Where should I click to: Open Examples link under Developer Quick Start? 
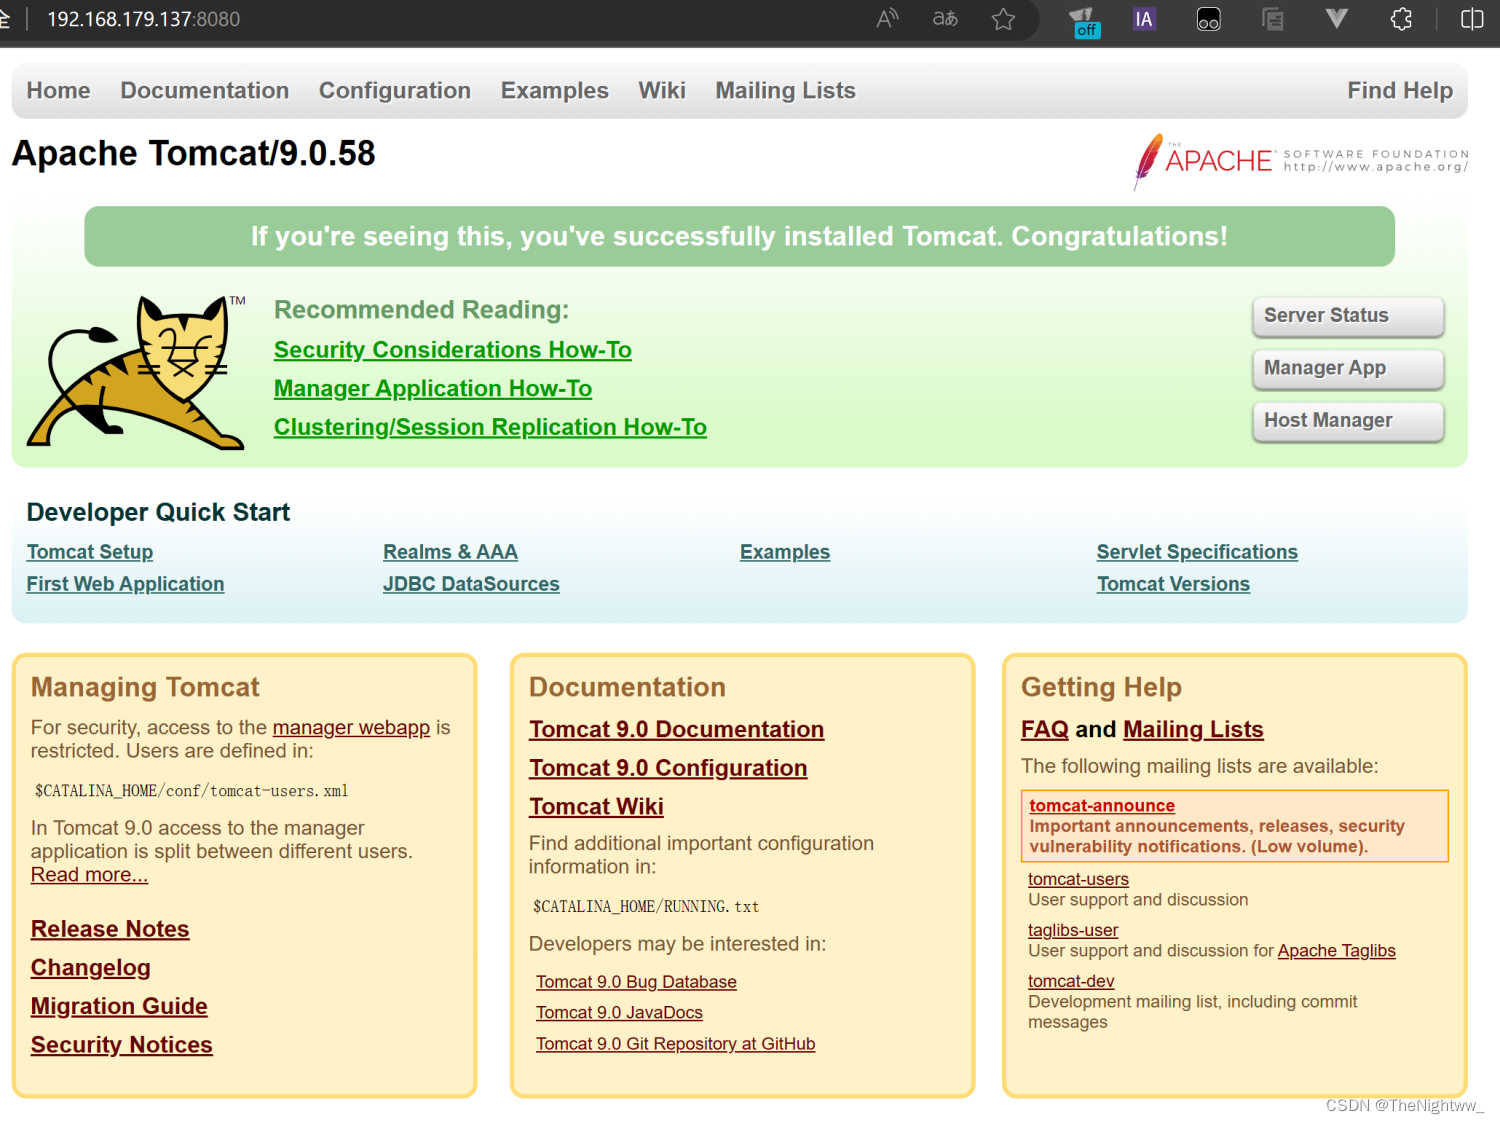click(785, 552)
